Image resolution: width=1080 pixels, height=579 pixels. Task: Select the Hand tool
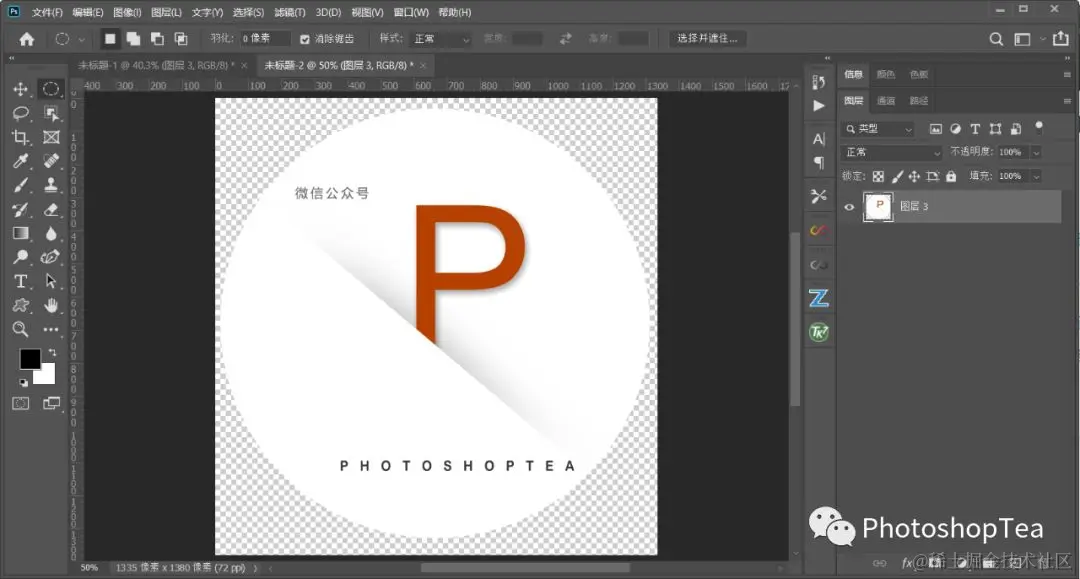coord(51,305)
